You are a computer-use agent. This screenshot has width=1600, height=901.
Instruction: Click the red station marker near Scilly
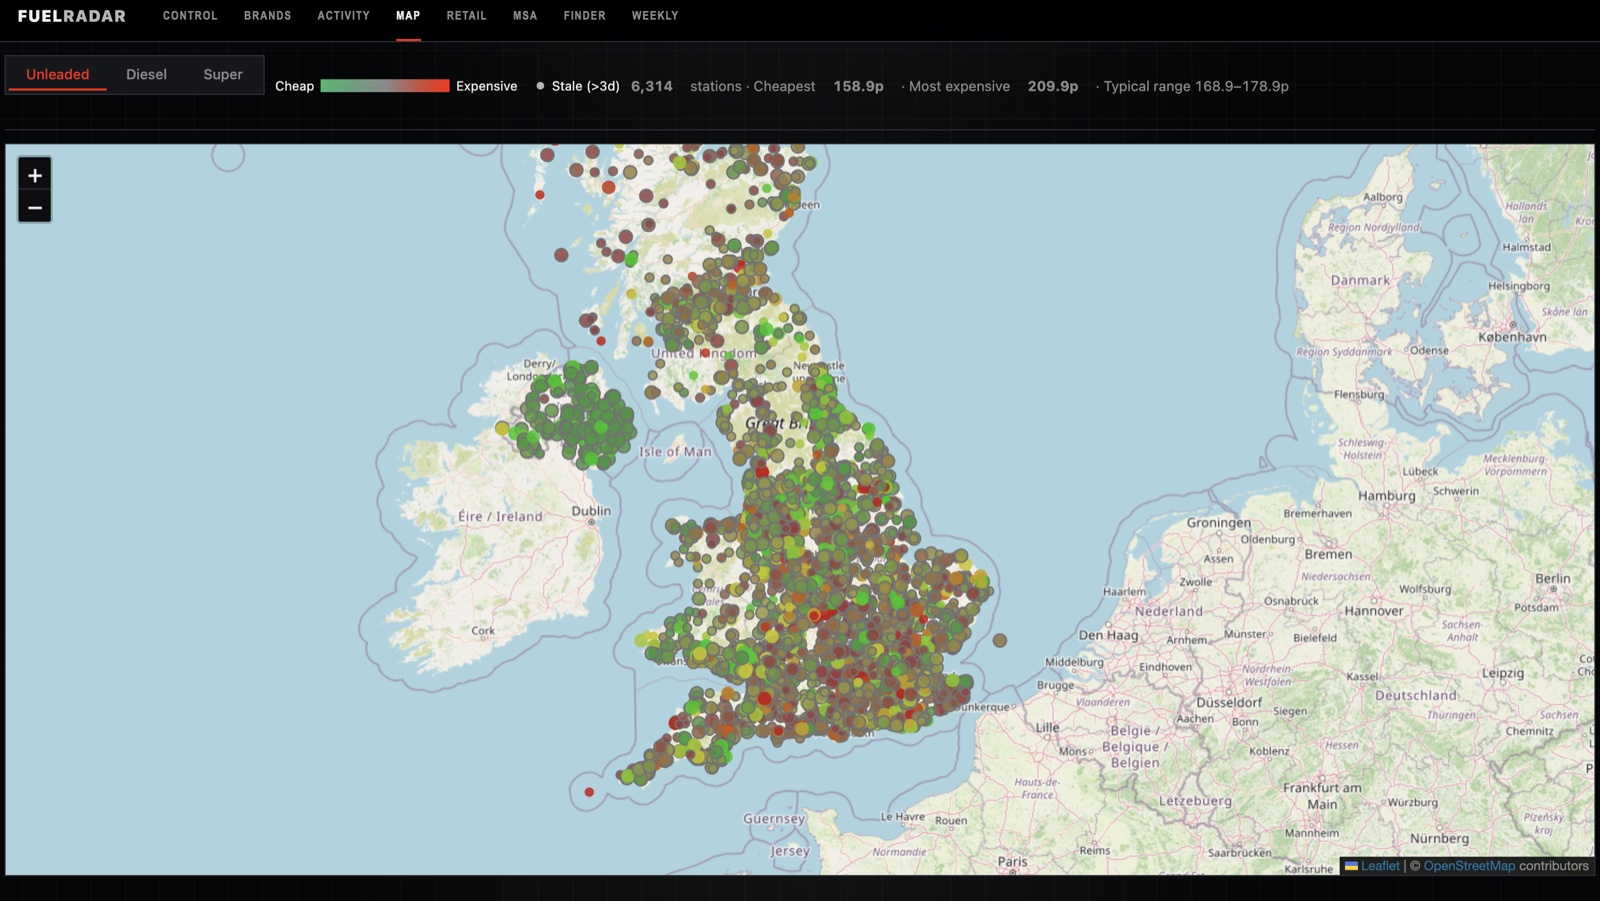point(589,792)
